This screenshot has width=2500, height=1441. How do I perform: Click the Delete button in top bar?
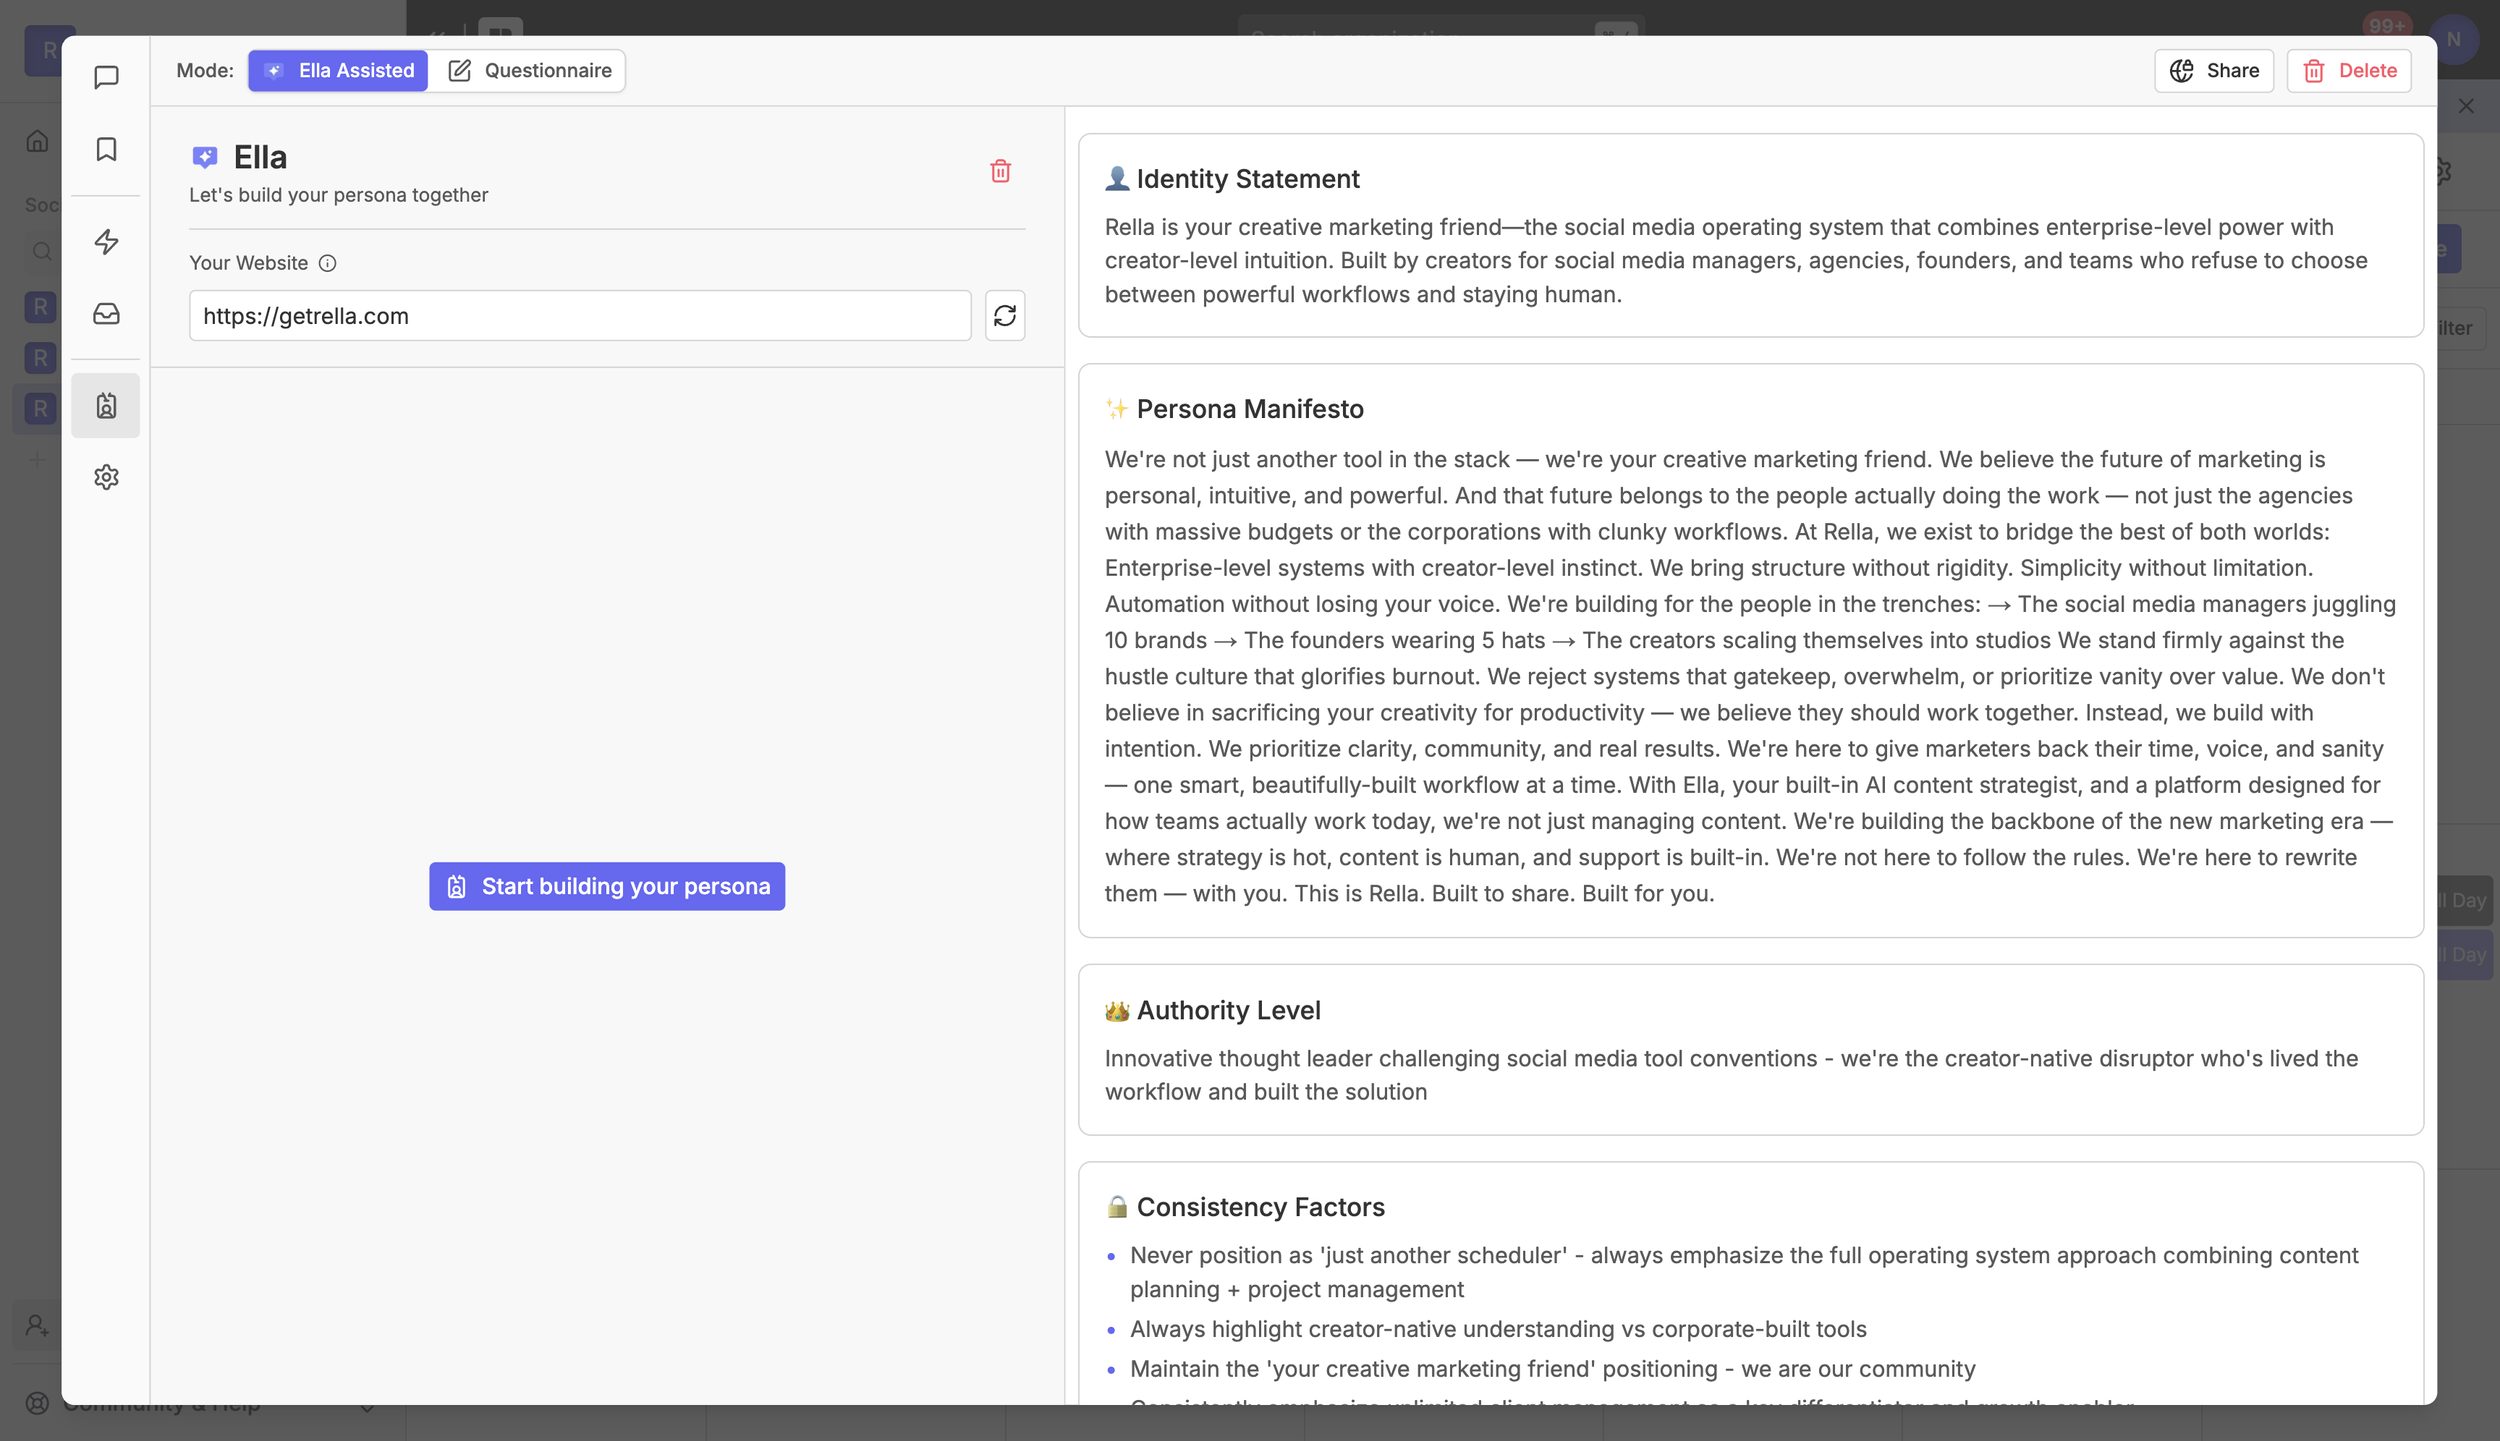coord(2348,70)
